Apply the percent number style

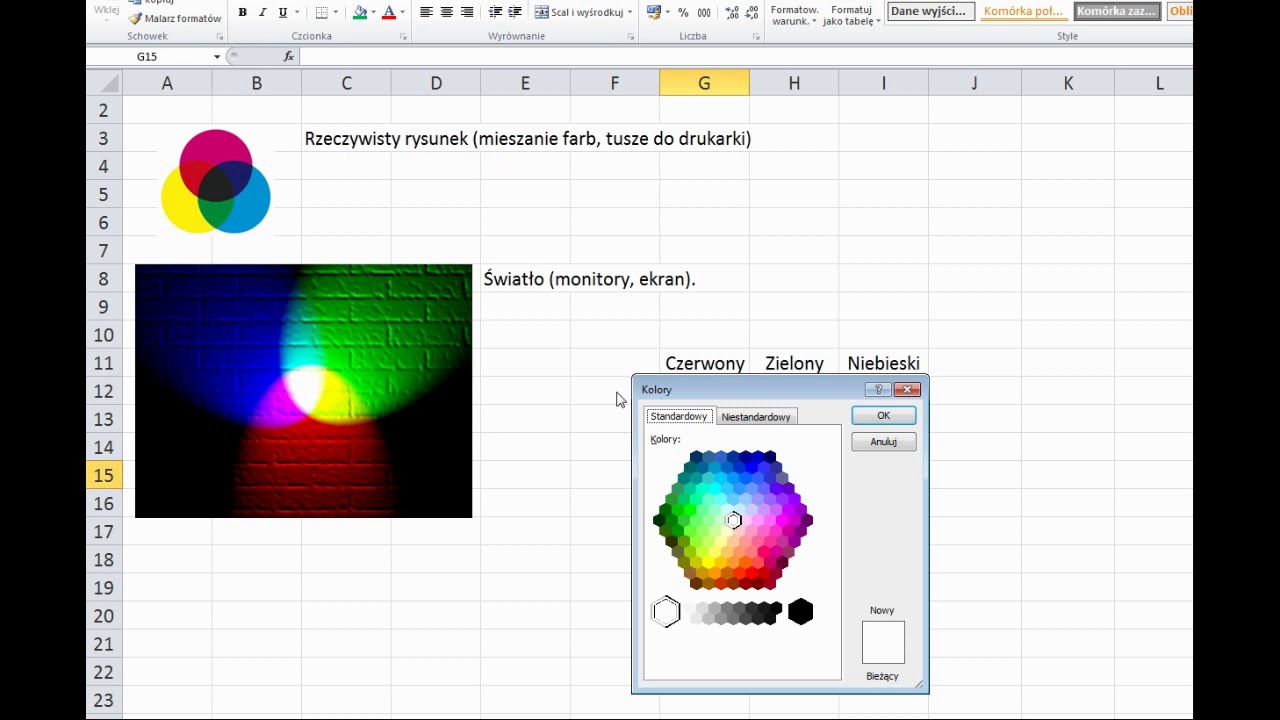pos(683,12)
